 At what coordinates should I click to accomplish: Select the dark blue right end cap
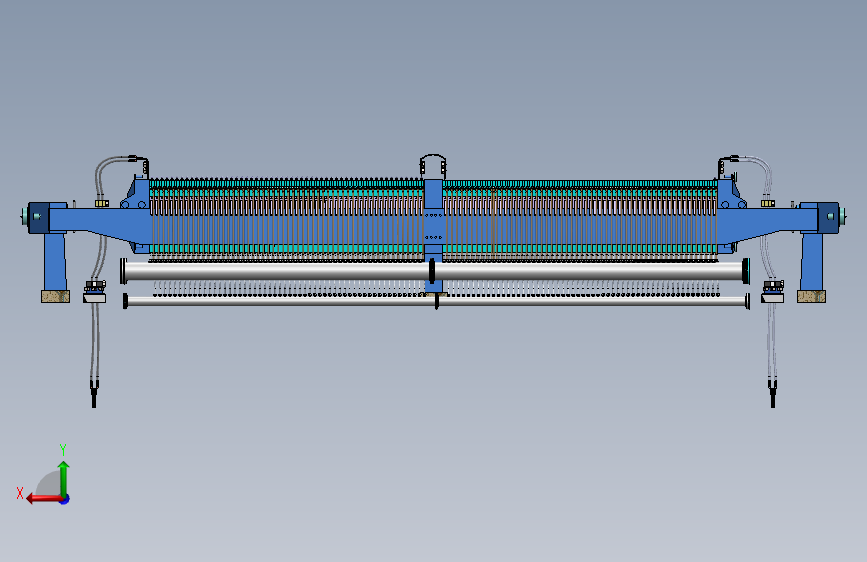pyautogui.click(x=828, y=217)
